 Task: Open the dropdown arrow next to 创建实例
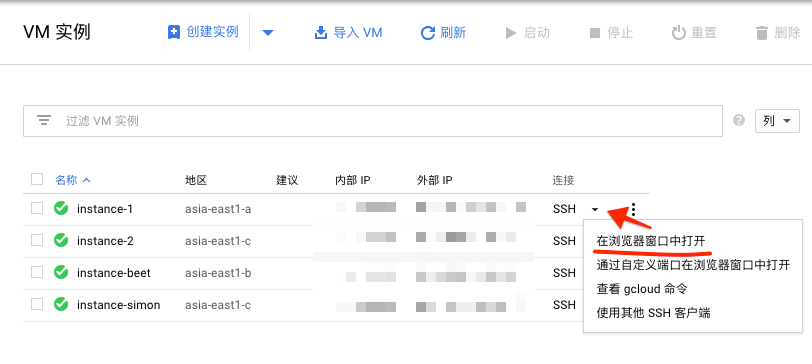tap(267, 33)
